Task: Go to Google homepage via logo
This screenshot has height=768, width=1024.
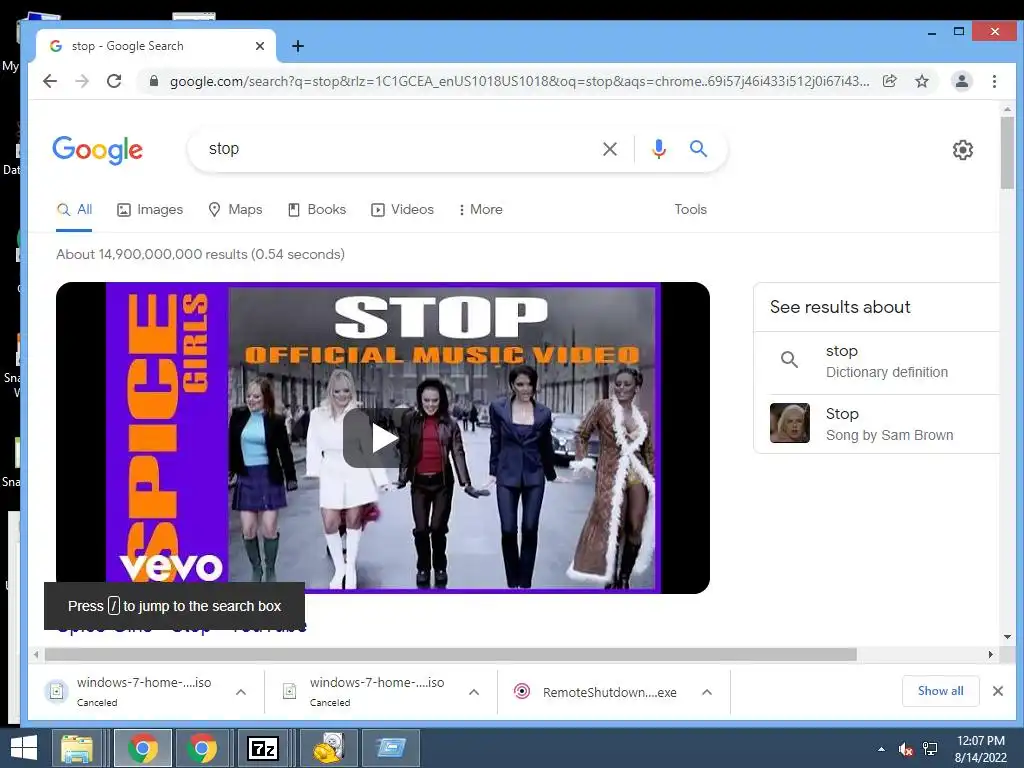Action: [97, 150]
